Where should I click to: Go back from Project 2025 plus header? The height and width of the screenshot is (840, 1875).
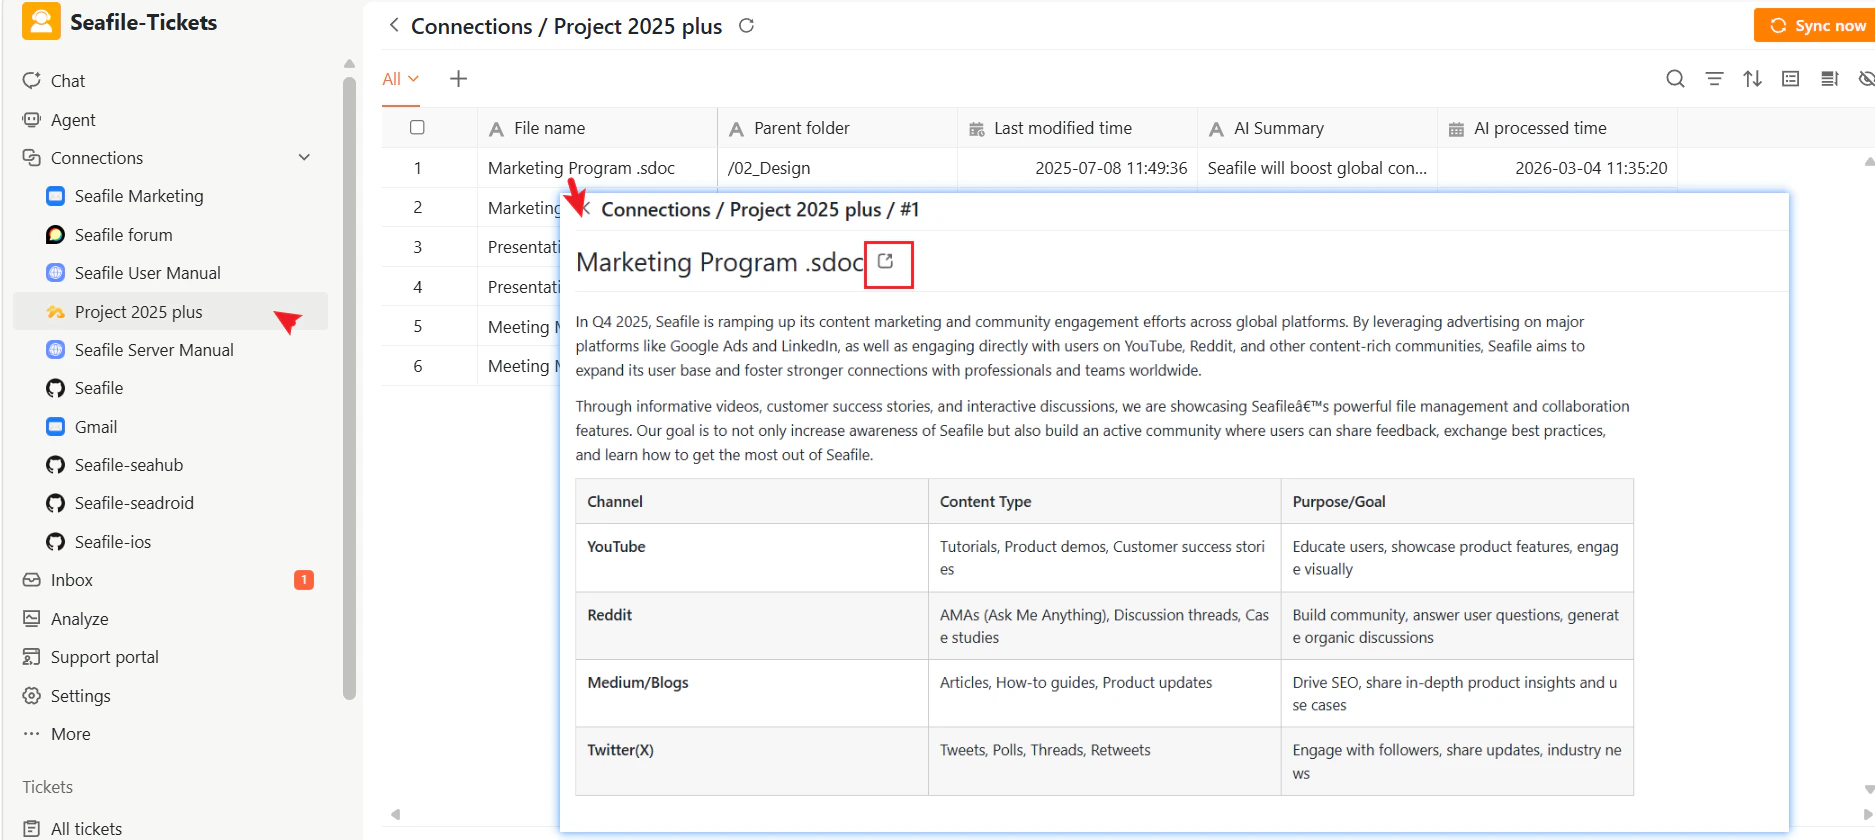[394, 25]
